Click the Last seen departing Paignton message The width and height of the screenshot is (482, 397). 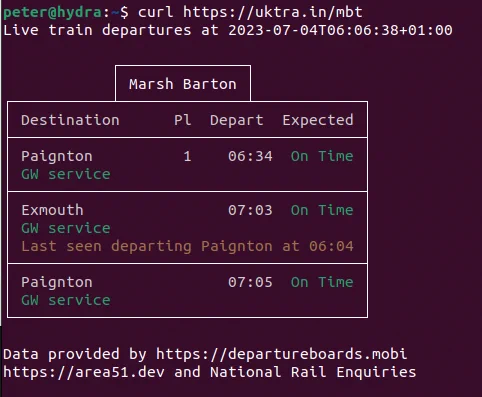pyautogui.click(x=187, y=246)
